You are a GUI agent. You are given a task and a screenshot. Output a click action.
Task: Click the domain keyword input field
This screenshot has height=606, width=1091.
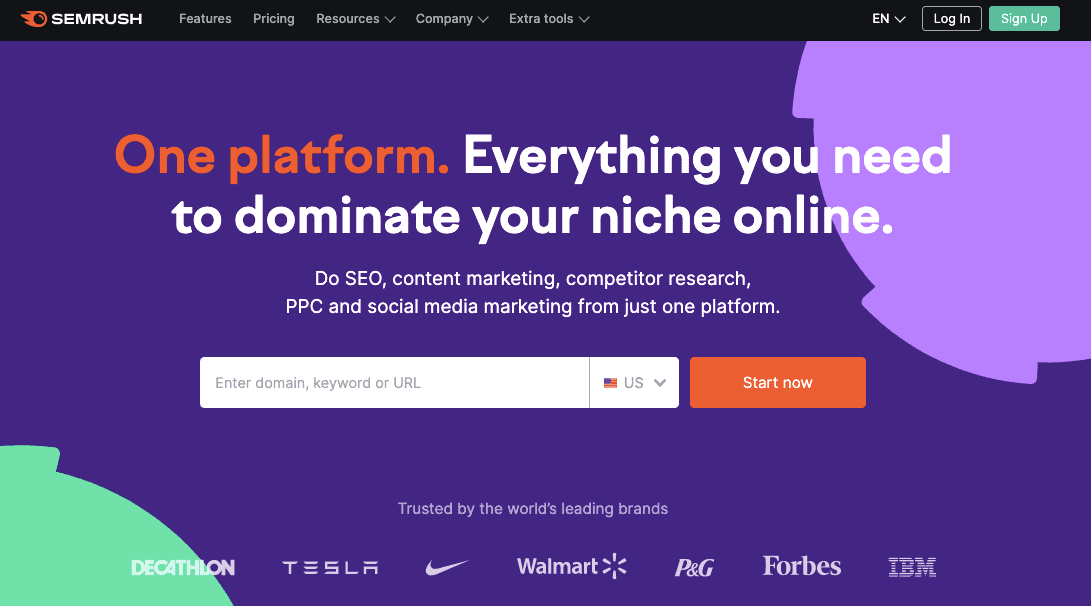(394, 382)
